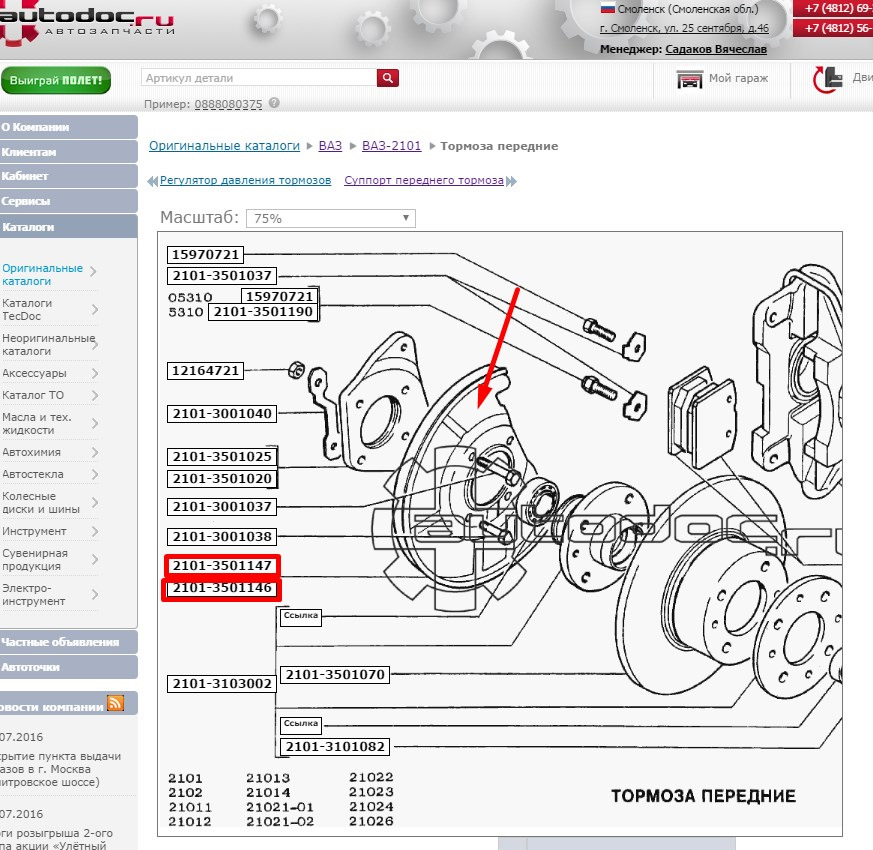This screenshot has height=850, width=873.
Task: Click part number 2101-3001038
Action: click(222, 537)
